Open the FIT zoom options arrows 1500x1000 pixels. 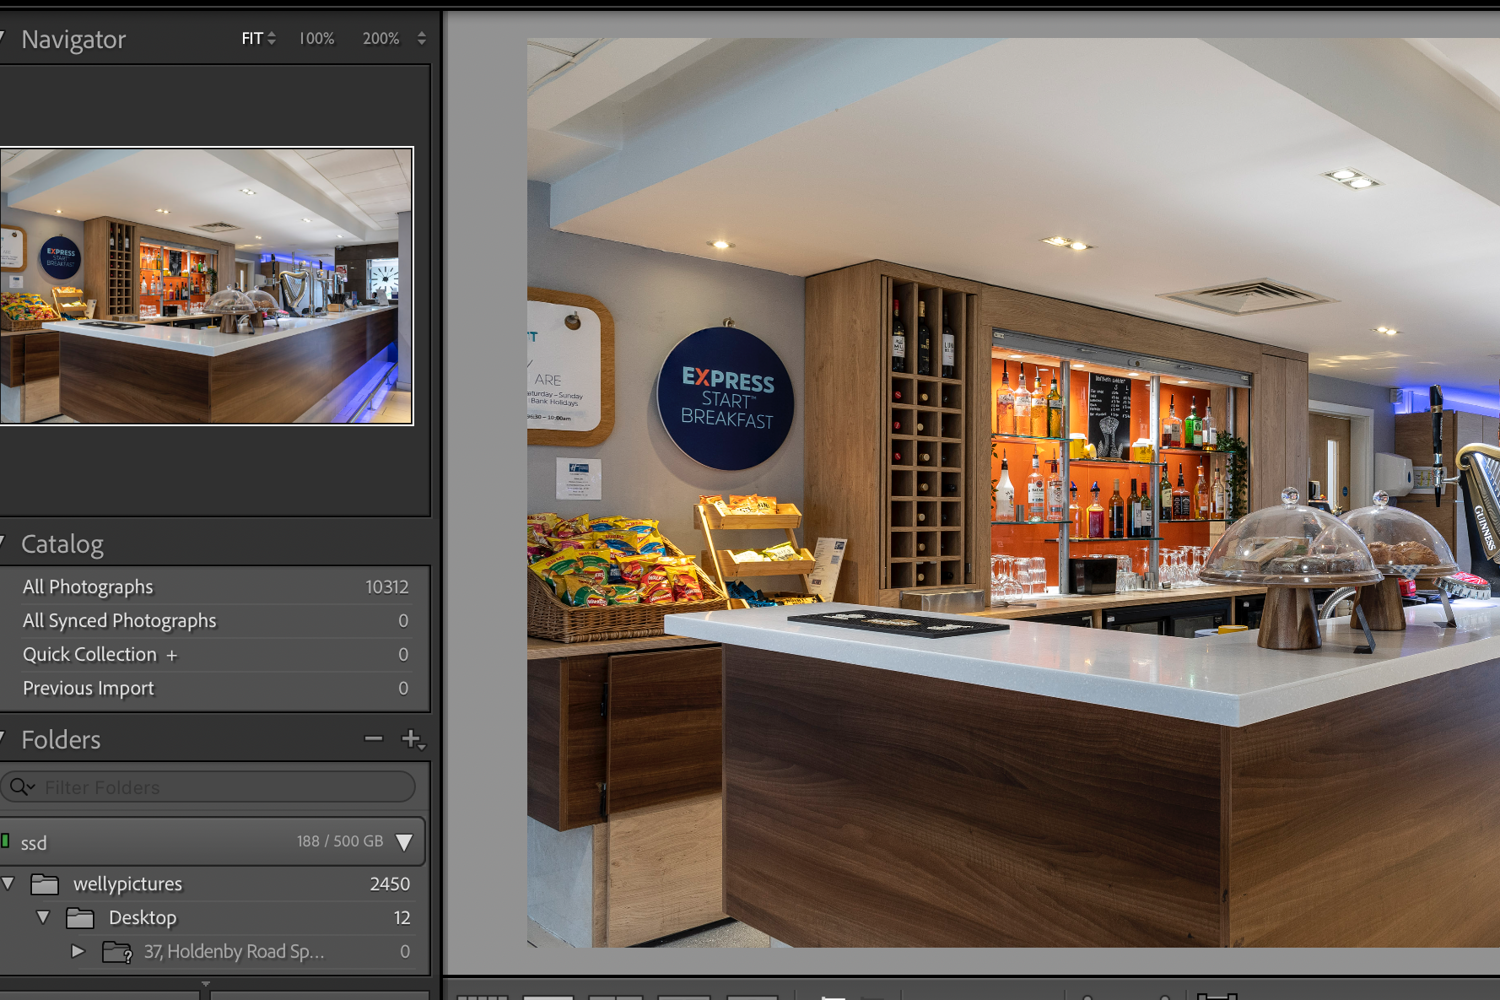tap(272, 38)
